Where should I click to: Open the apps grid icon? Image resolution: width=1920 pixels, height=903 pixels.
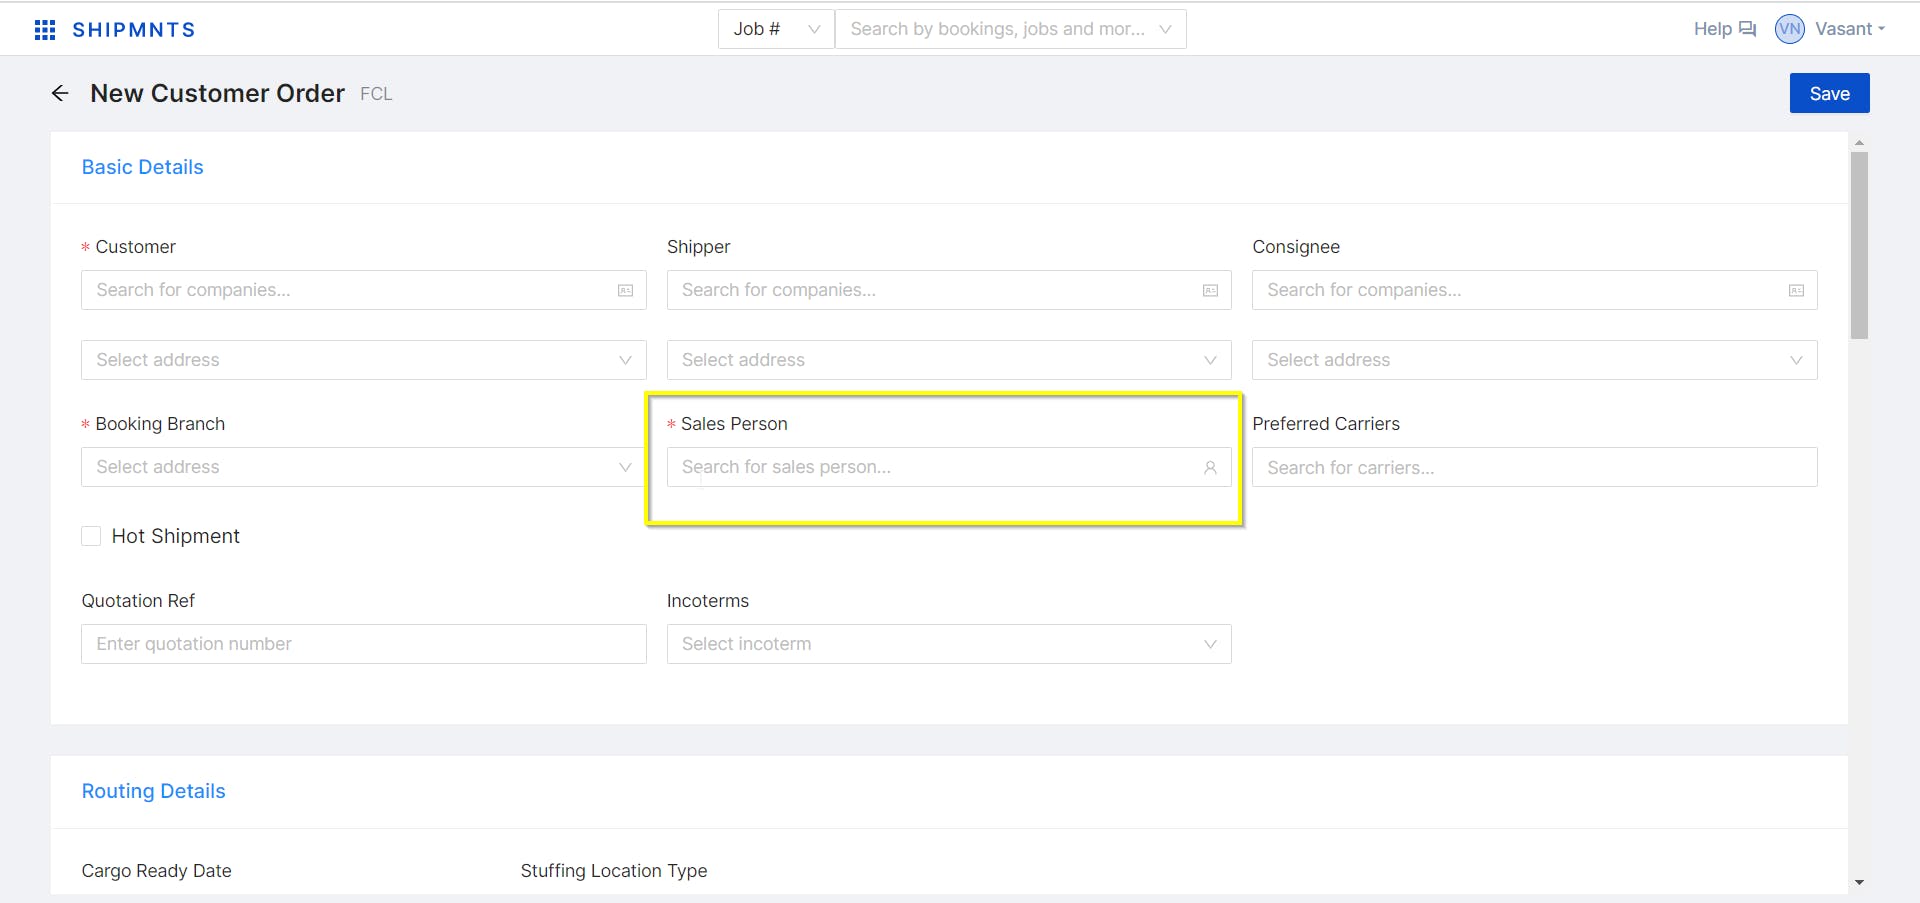(x=45, y=30)
